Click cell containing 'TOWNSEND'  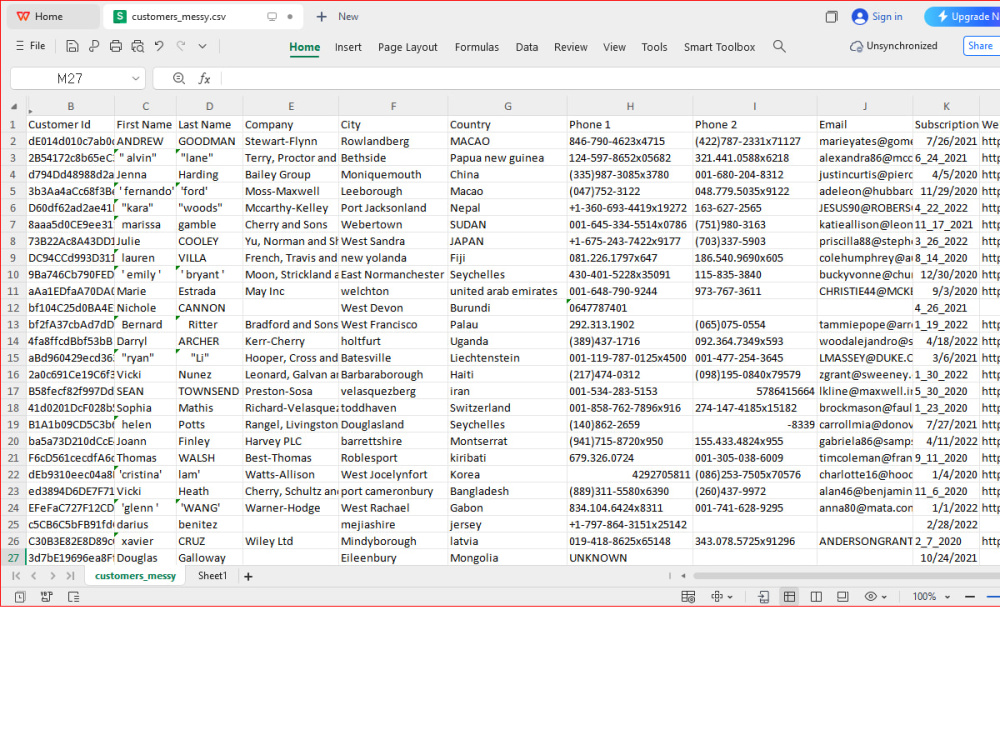(x=209, y=391)
